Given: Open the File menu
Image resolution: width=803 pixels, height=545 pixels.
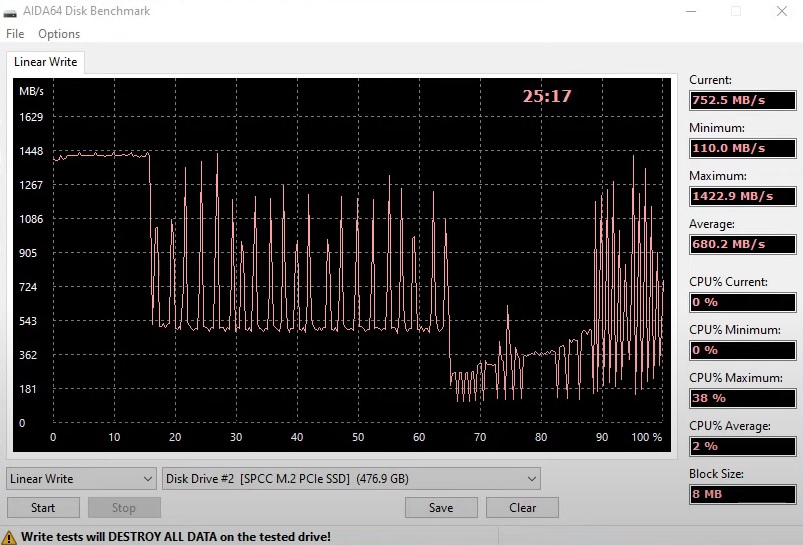Looking at the screenshot, I should click(x=15, y=34).
